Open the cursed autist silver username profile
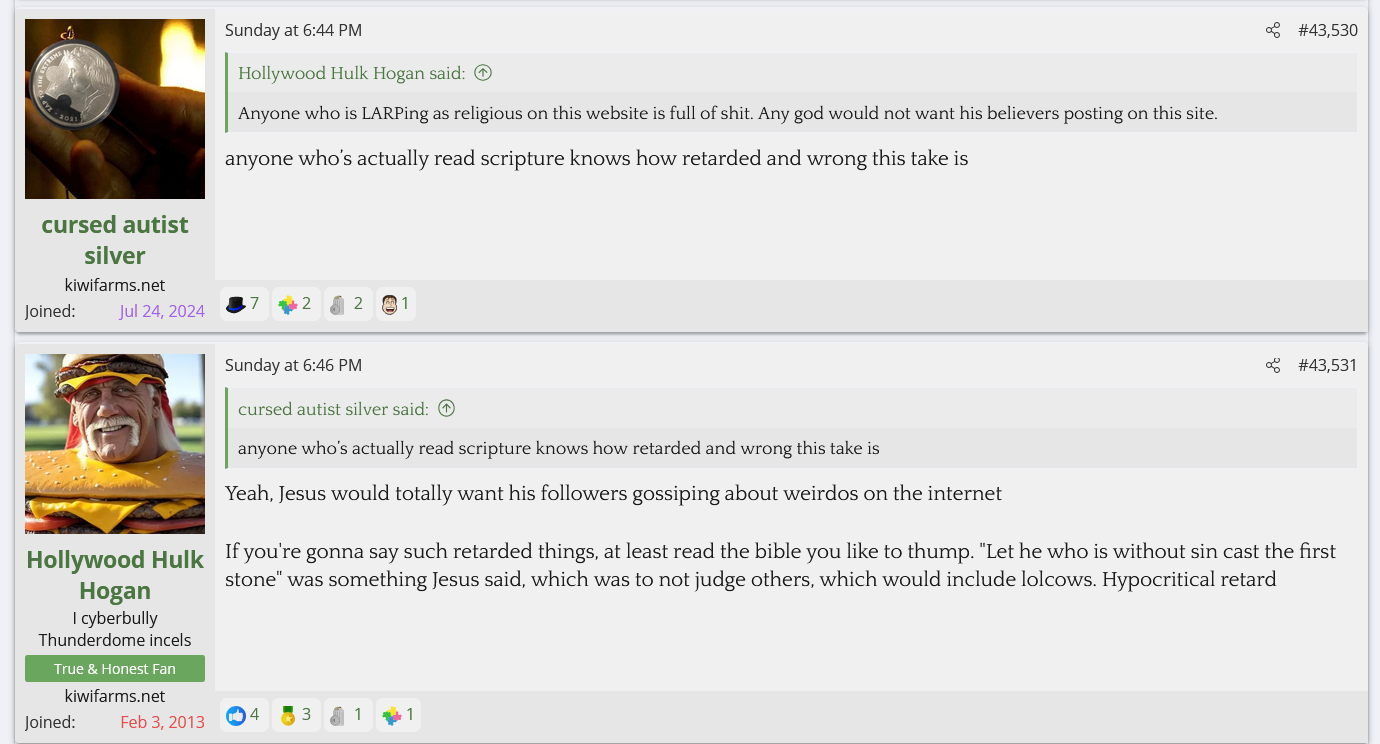 115,240
